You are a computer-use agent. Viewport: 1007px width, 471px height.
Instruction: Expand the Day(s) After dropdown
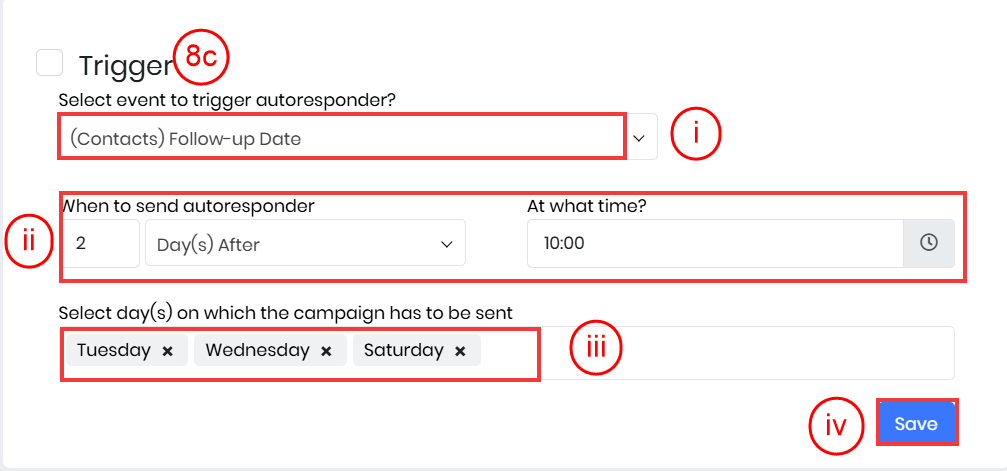point(305,244)
